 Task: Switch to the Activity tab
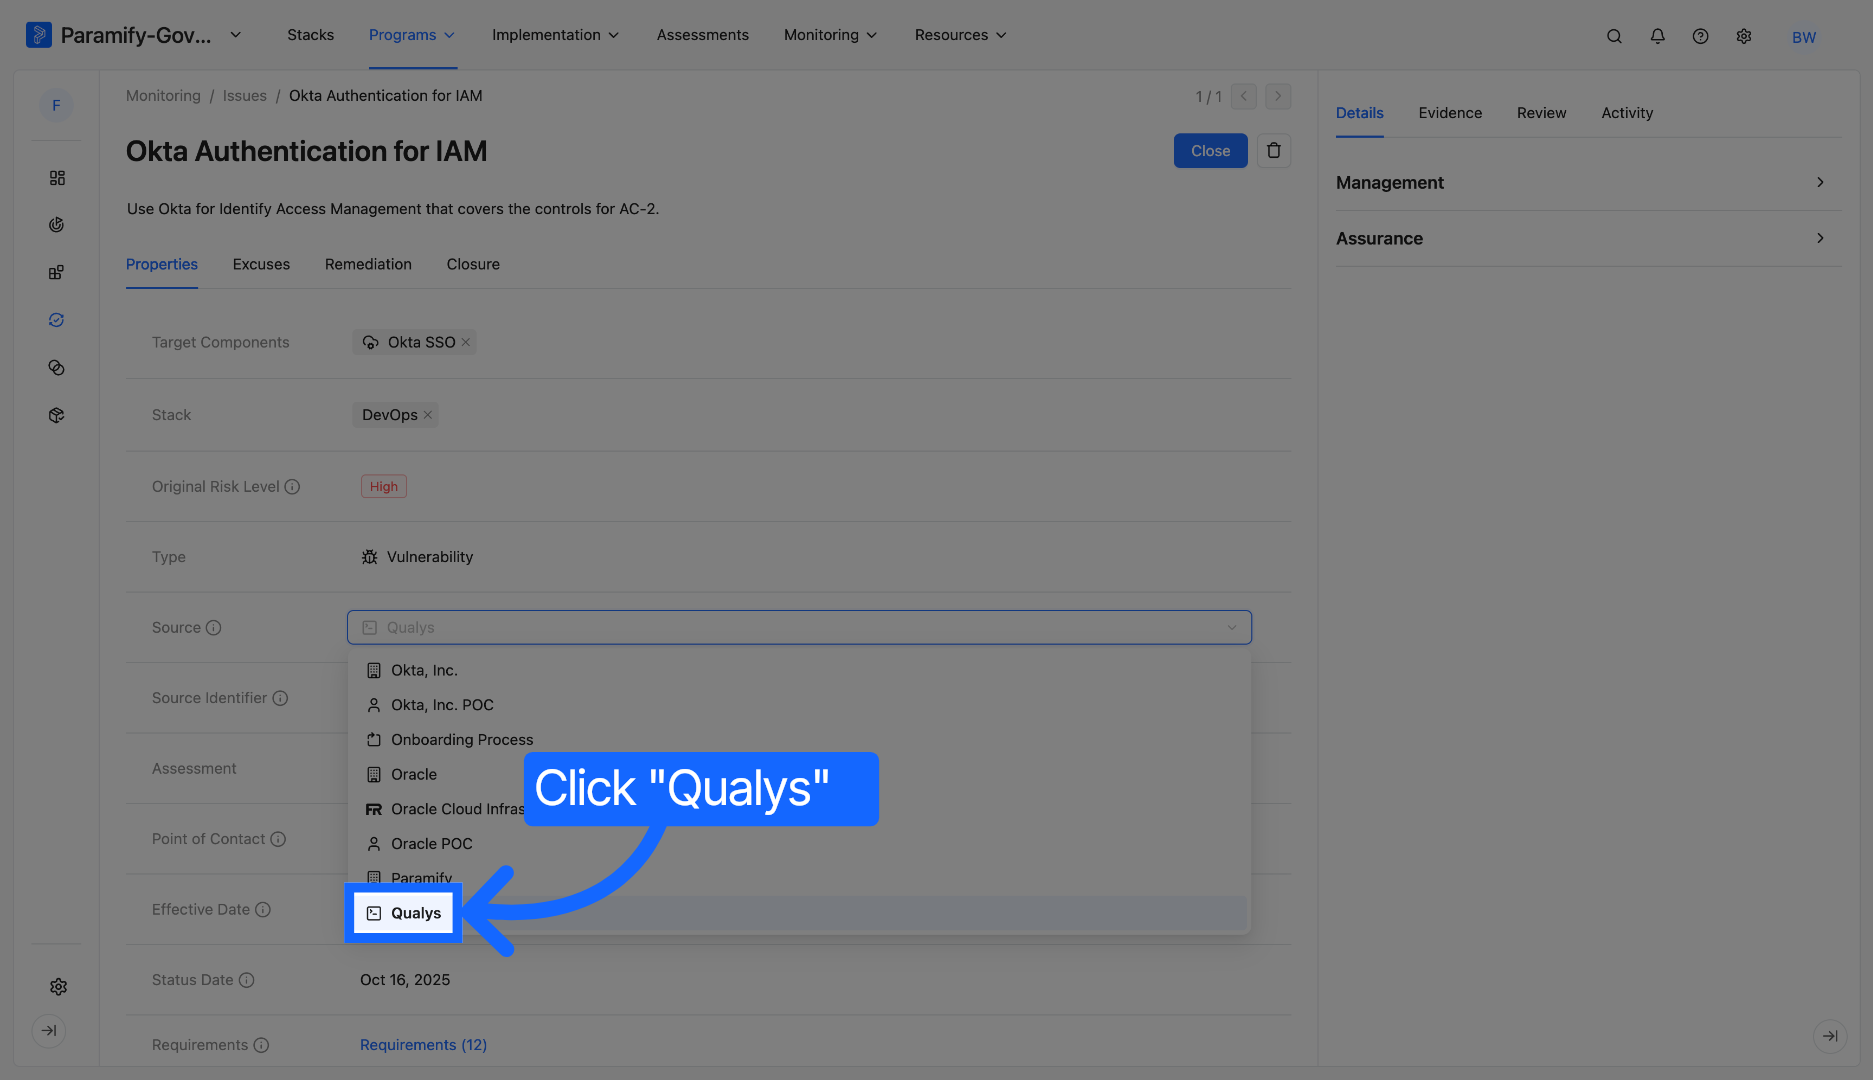pyautogui.click(x=1627, y=113)
